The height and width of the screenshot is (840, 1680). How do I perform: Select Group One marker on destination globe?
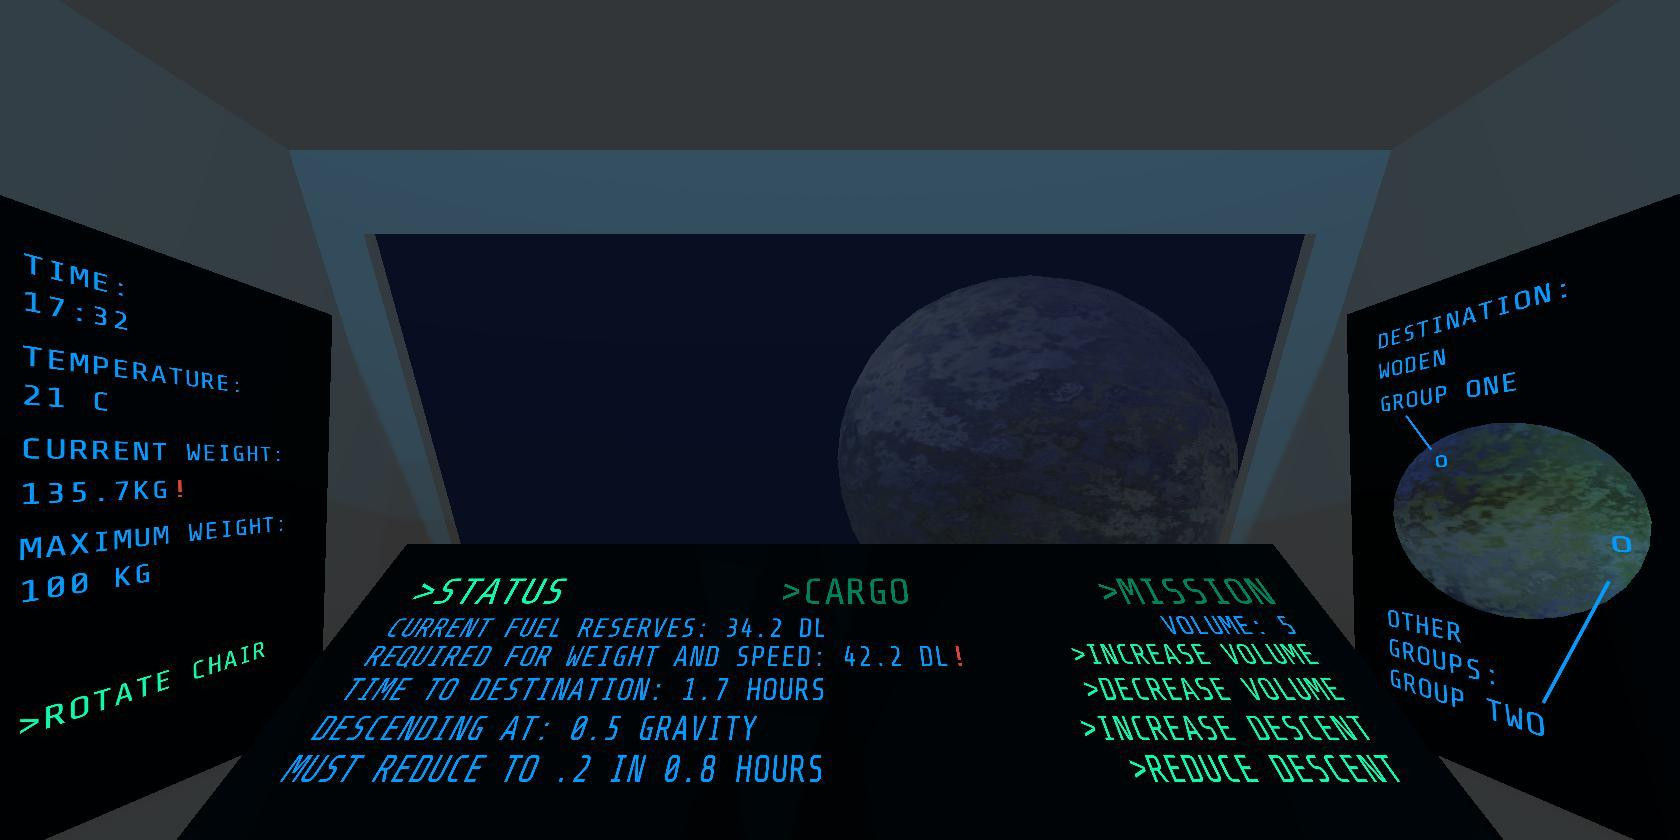click(x=1441, y=461)
